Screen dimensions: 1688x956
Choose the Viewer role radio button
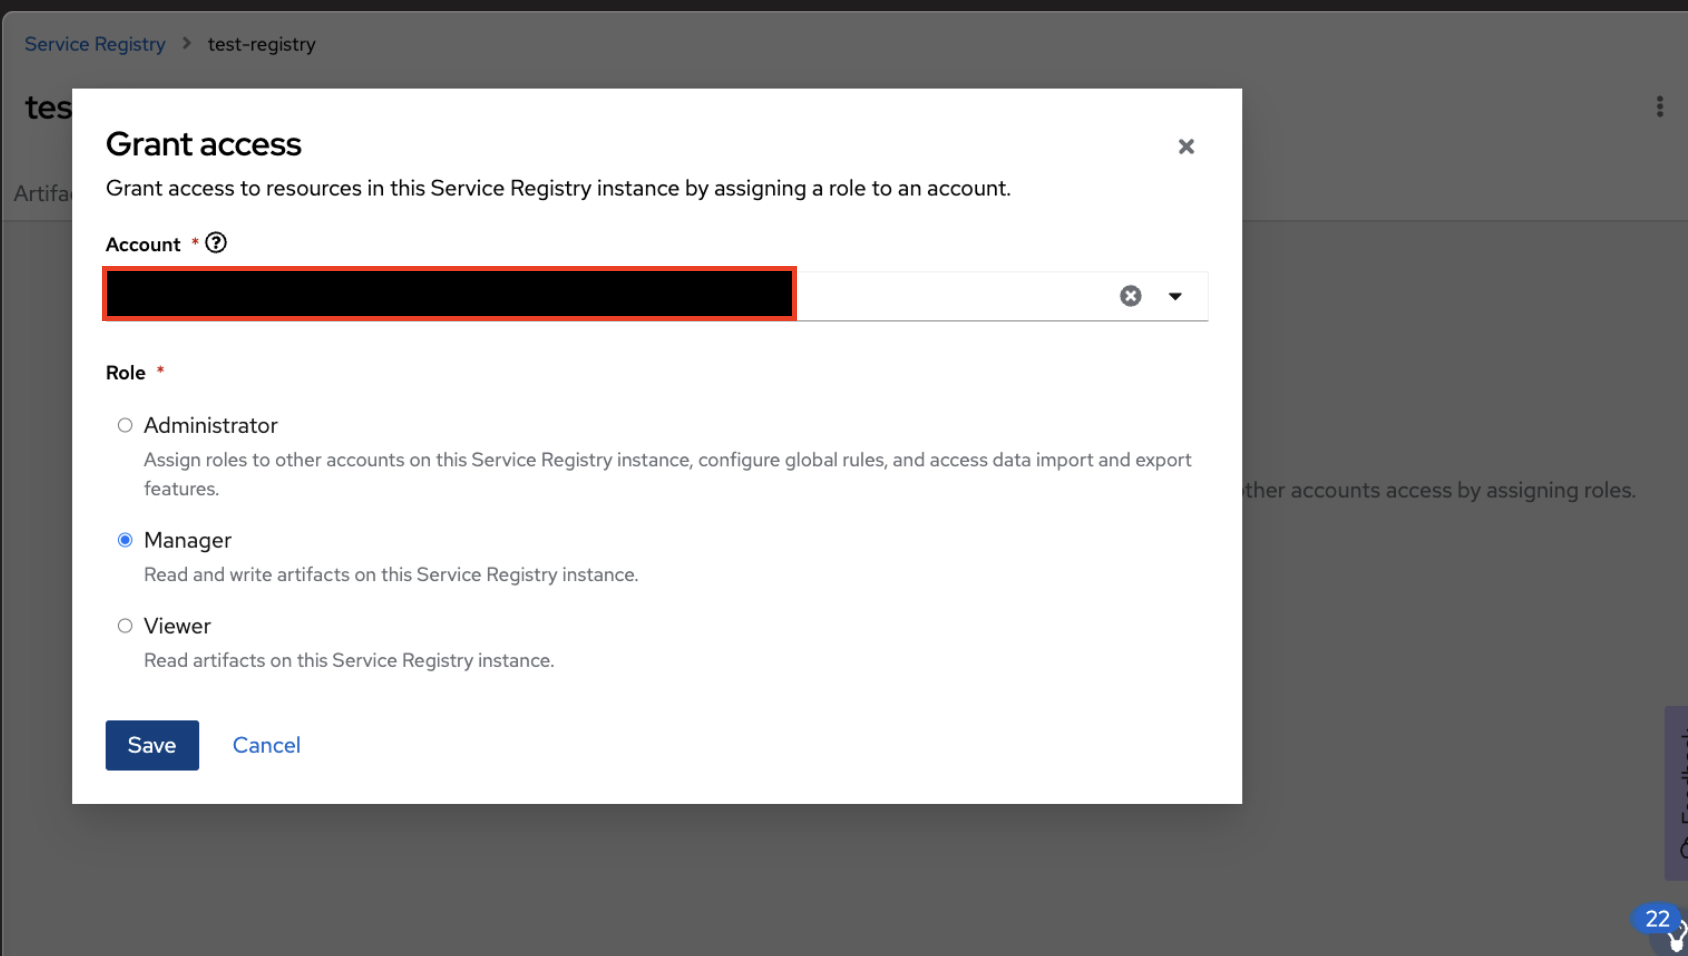(x=125, y=626)
